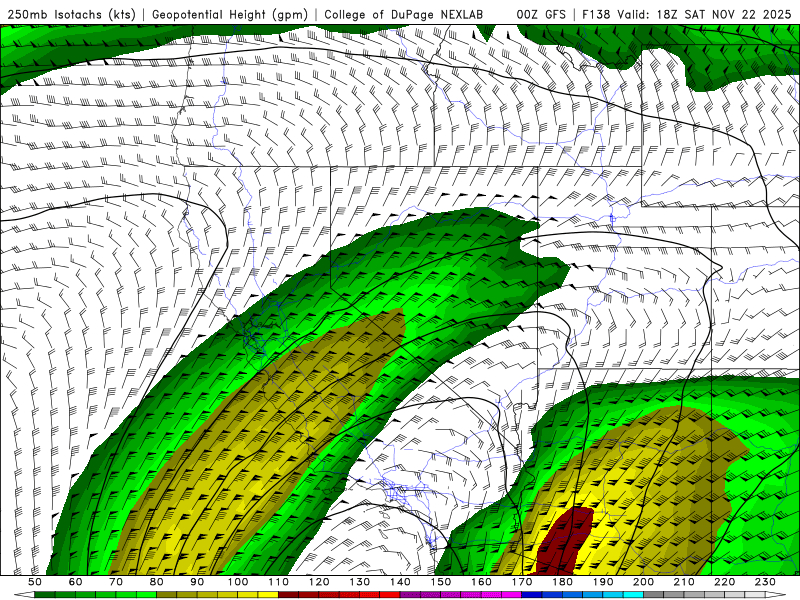Click the 'Geopotential Height (gpm)' header label
Image resolution: width=800 pixels, height=600 pixels.
[230, 14]
